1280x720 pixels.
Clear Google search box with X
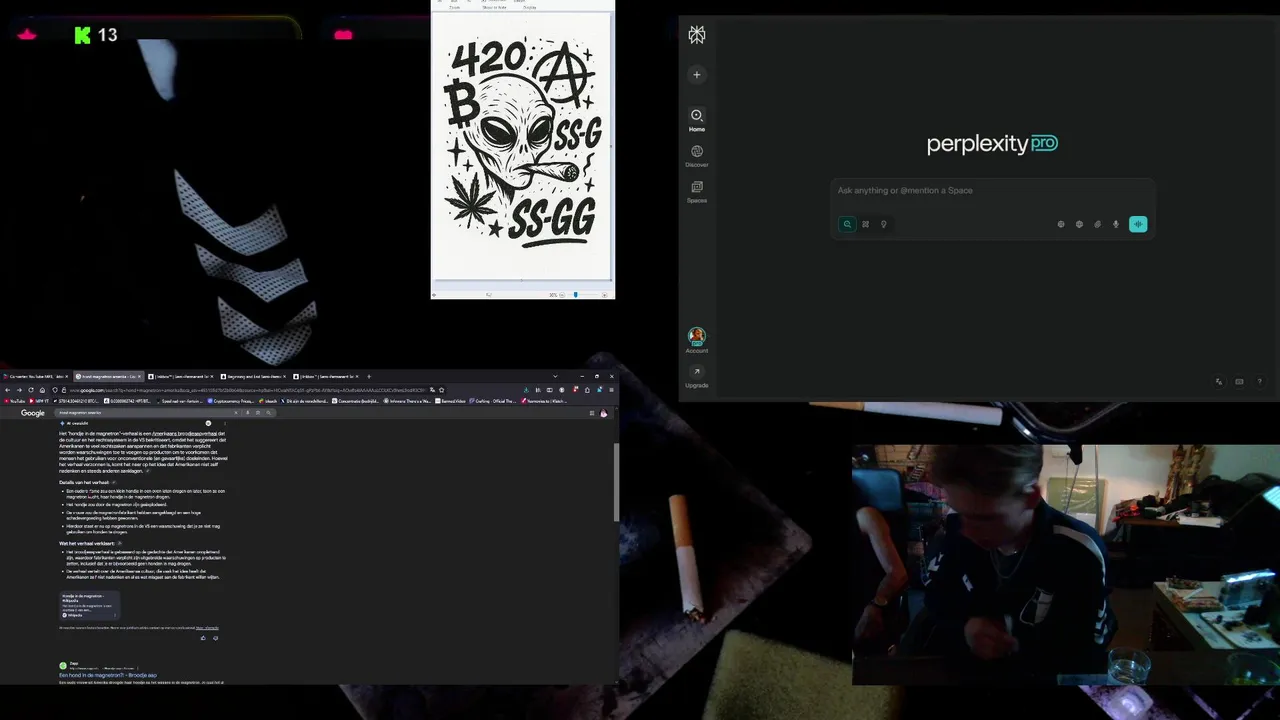[237, 412]
